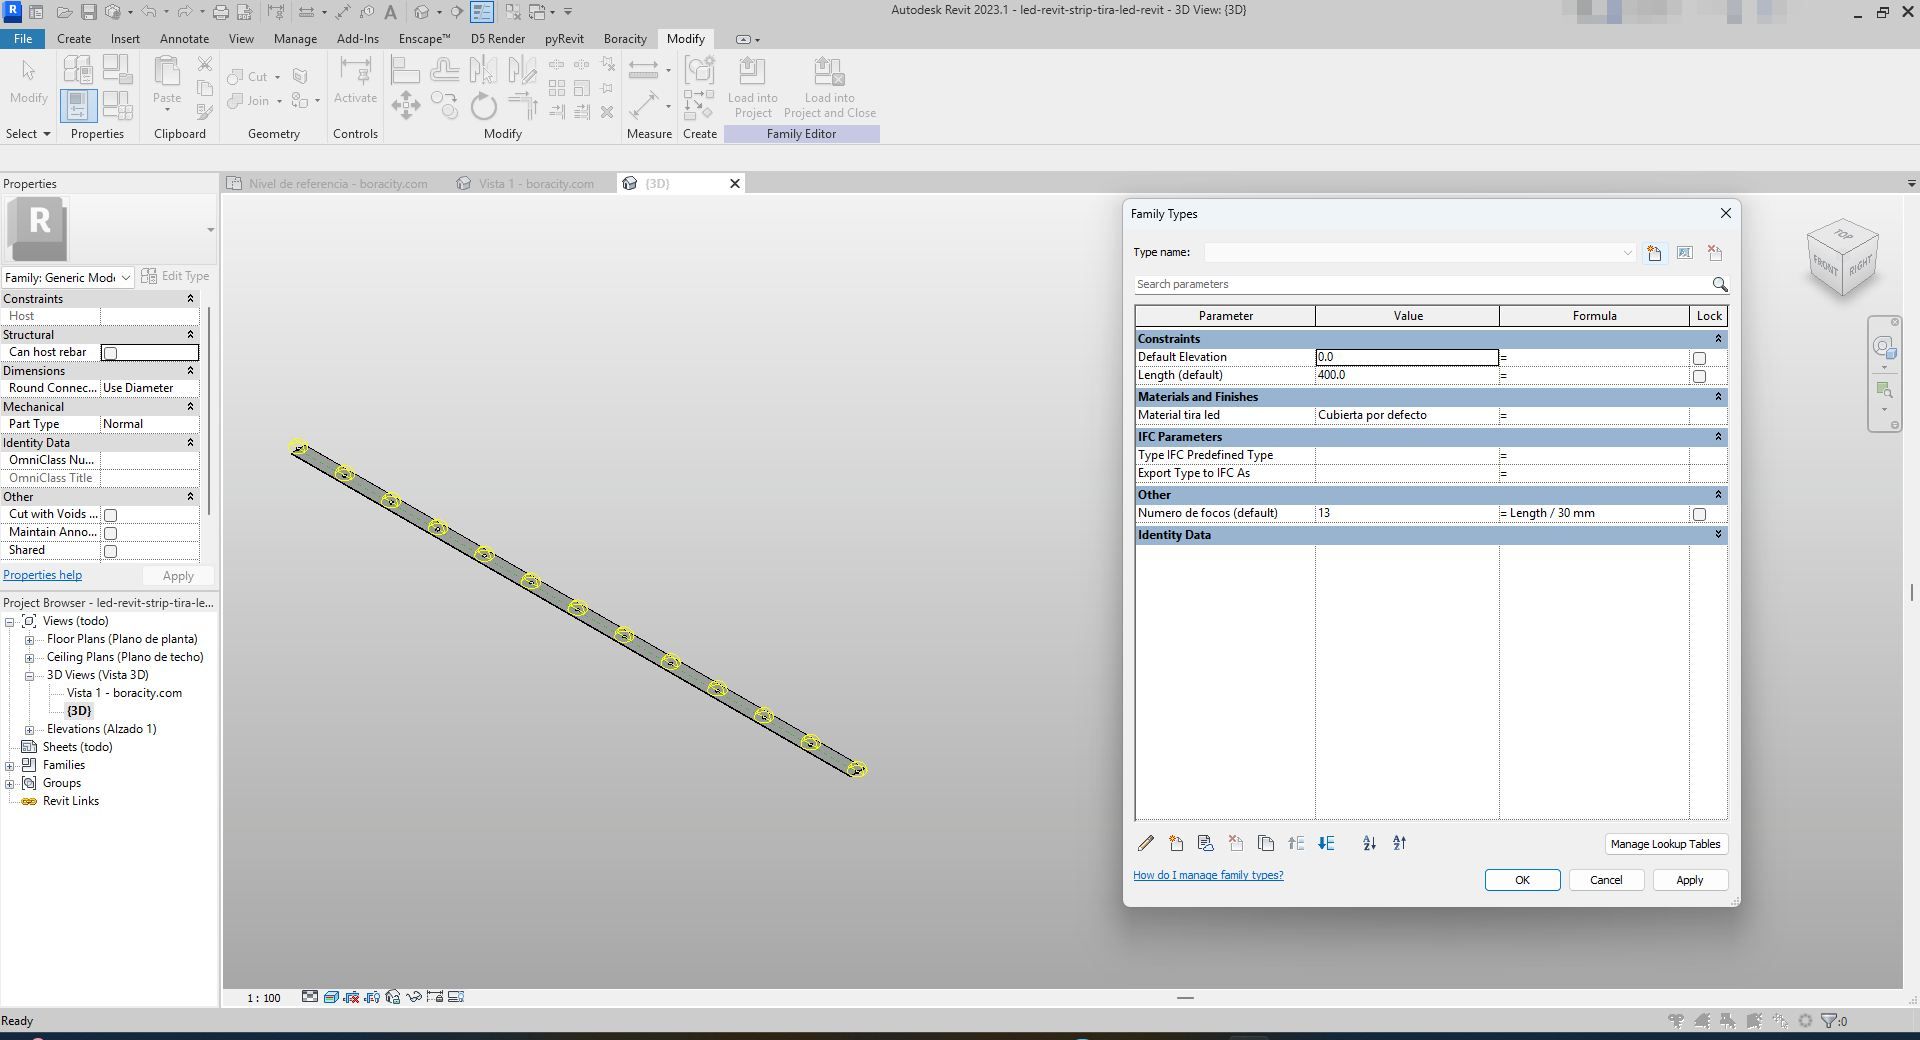Image resolution: width=1920 pixels, height=1040 pixels.
Task: Click Manage Lookup Tables button
Action: click(1665, 844)
